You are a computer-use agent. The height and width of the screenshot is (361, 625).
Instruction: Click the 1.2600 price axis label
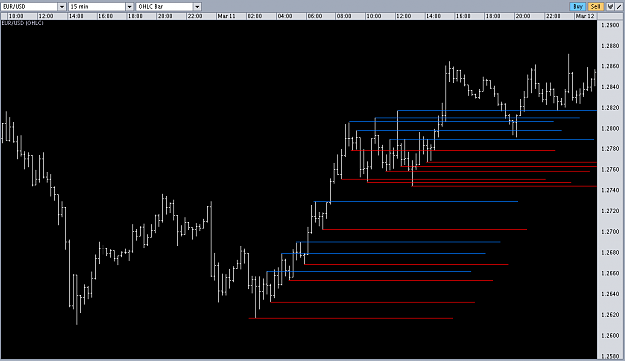pos(610,335)
